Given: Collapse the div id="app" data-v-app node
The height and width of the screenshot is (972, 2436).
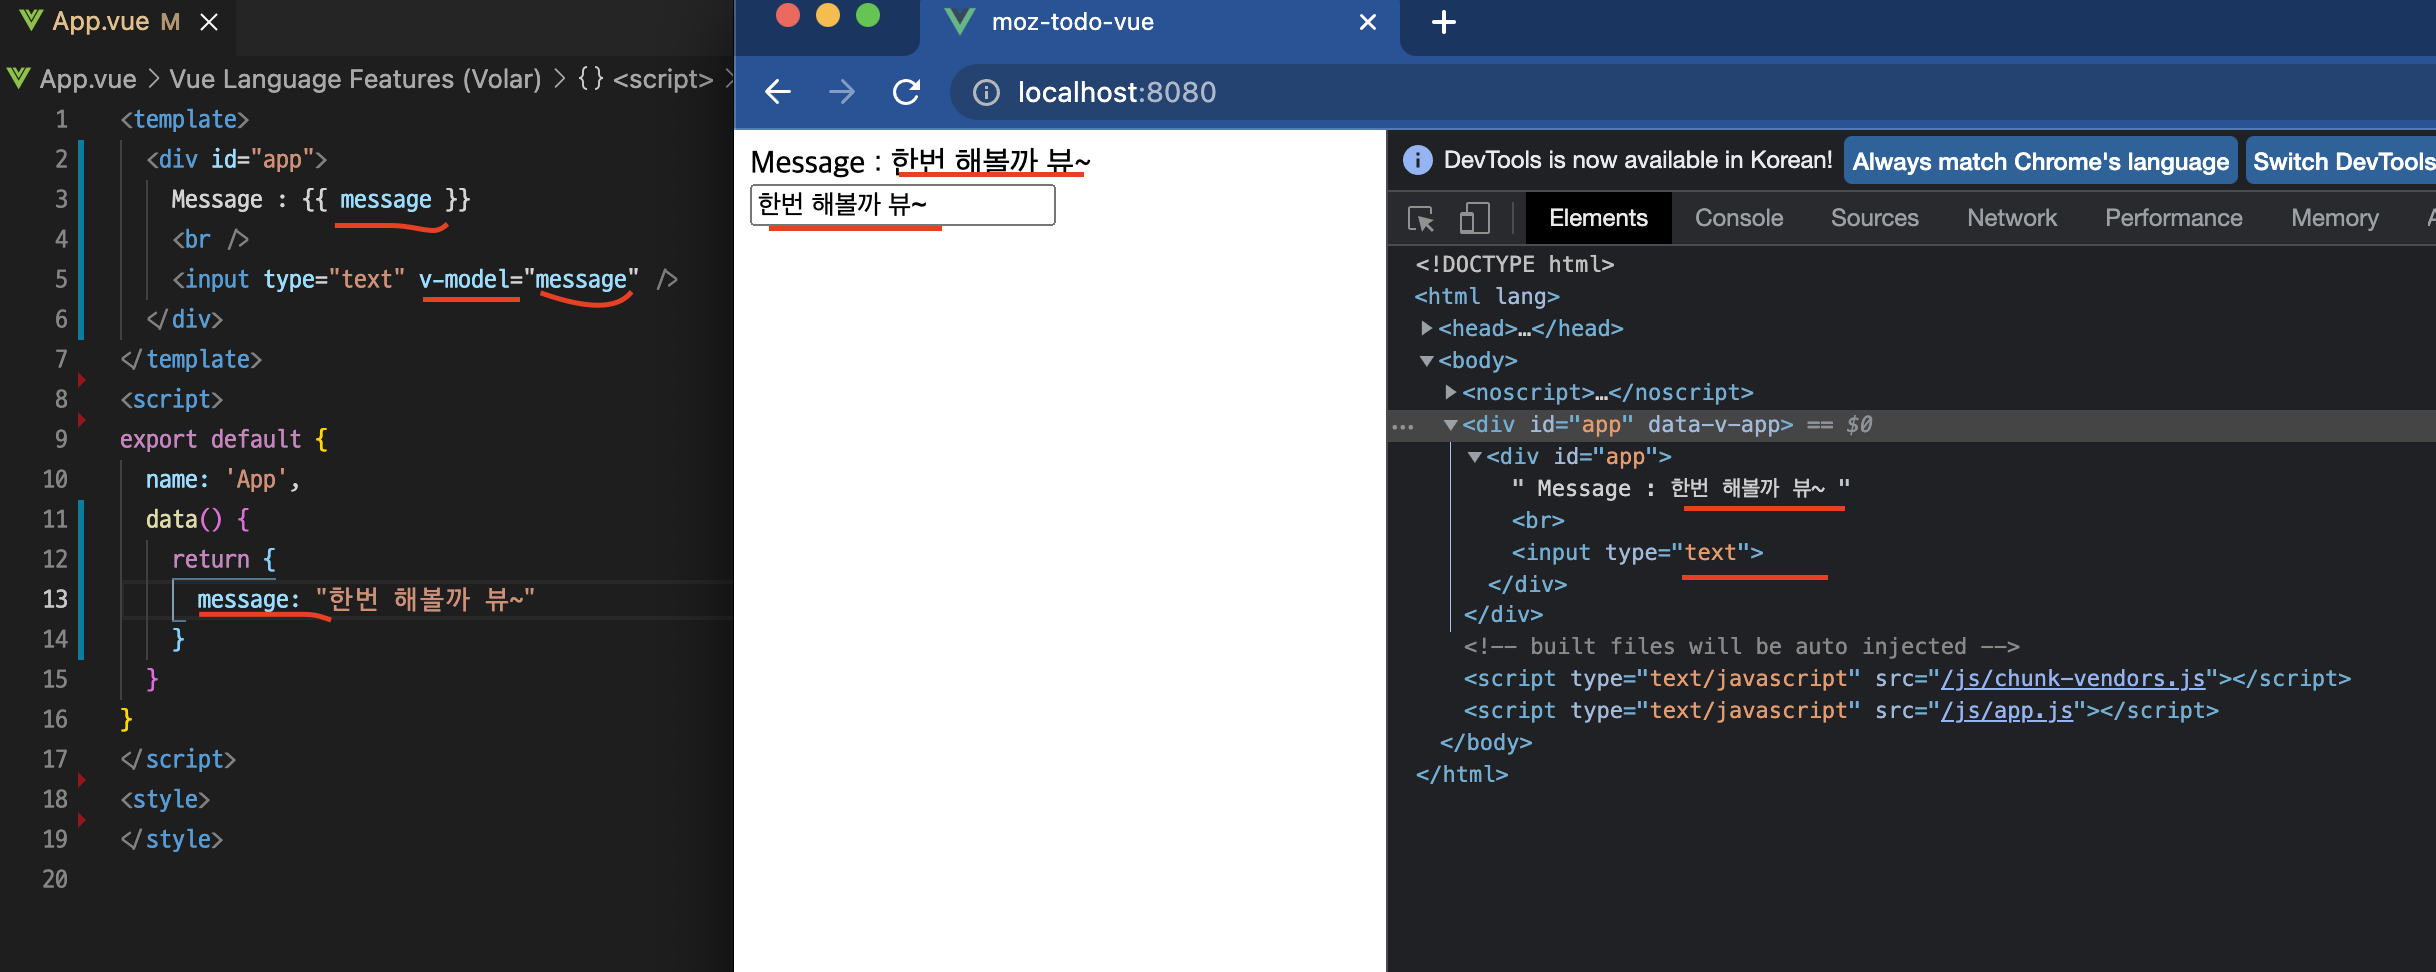Looking at the screenshot, I should click(1451, 425).
